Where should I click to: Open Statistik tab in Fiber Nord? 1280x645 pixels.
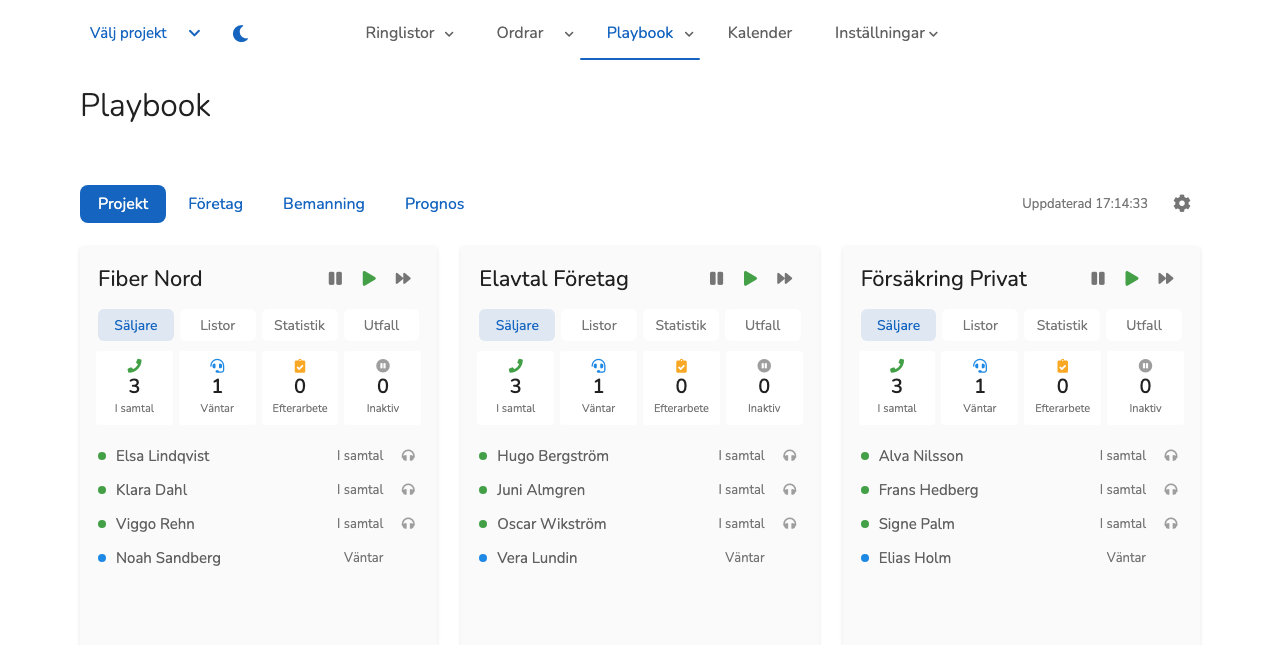(x=300, y=325)
